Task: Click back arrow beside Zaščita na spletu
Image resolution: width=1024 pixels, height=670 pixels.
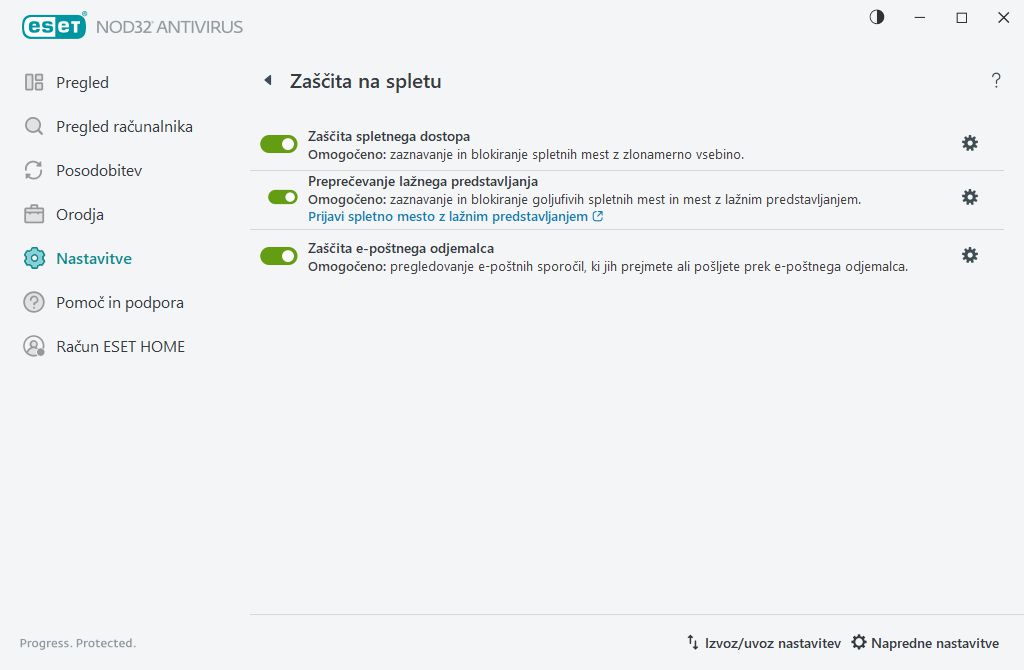Action: (x=268, y=80)
